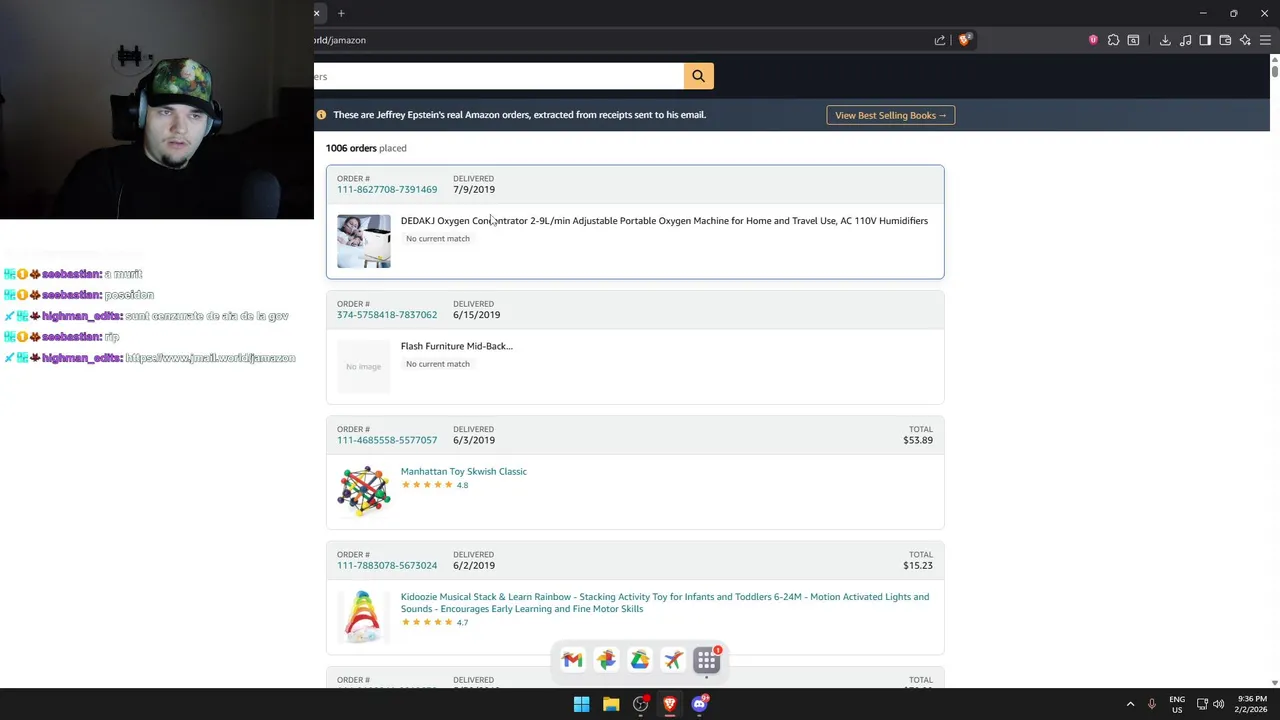Click the tab search window icon
The width and height of the screenshot is (1280, 720).
(1133, 40)
